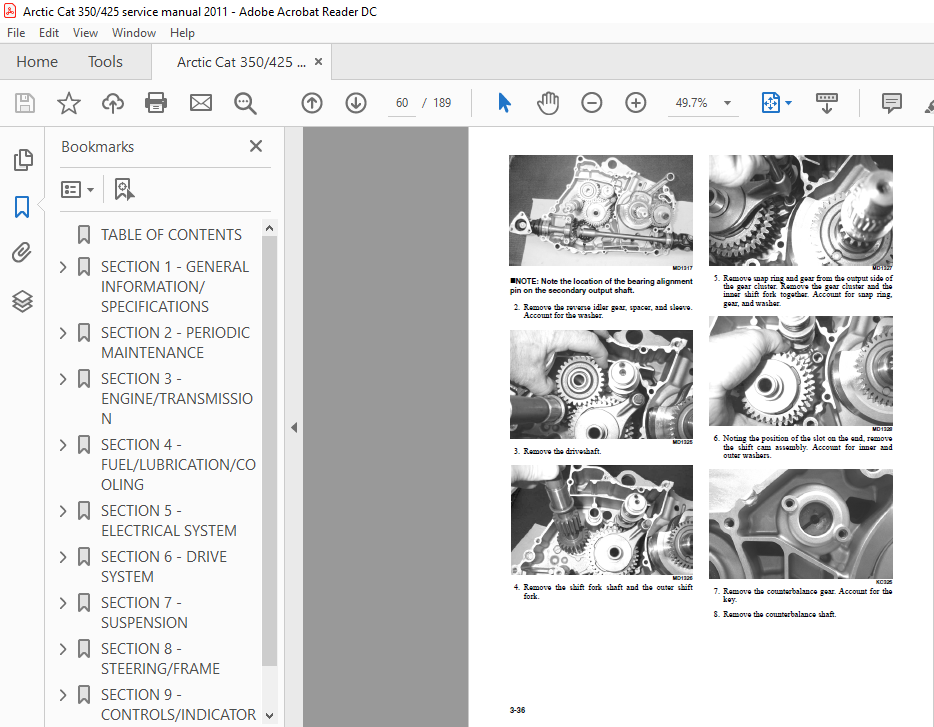The width and height of the screenshot is (934, 727).
Task: Open the scrolling mode keyboard icon
Action: click(x=827, y=103)
